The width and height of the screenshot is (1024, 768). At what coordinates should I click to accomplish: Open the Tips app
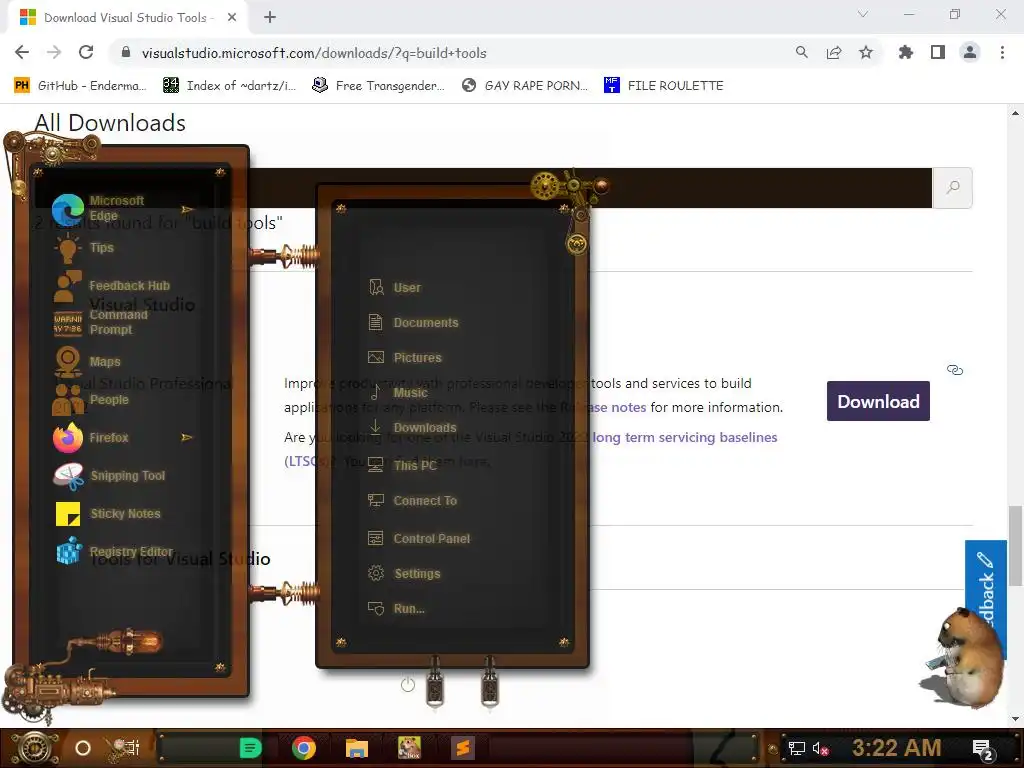click(85, 248)
